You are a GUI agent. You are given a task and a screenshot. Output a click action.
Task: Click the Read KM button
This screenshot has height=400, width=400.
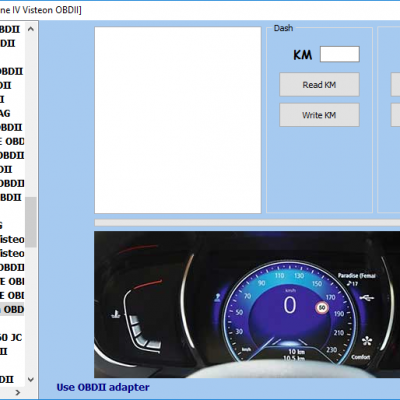(319, 85)
